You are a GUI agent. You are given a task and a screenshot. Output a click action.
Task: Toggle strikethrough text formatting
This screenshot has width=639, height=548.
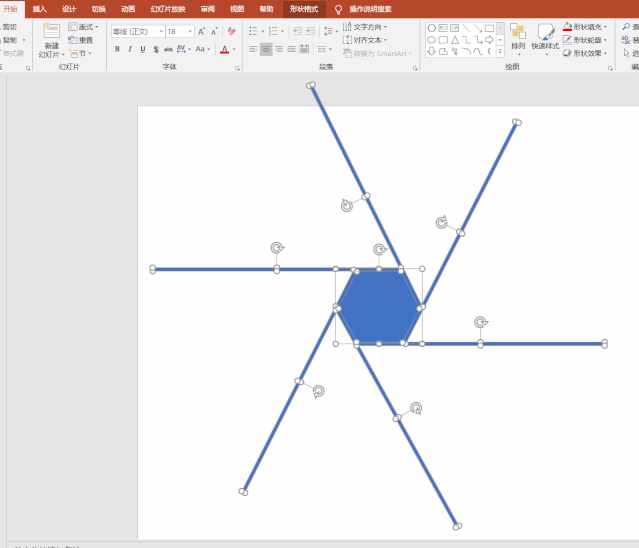(x=156, y=49)
